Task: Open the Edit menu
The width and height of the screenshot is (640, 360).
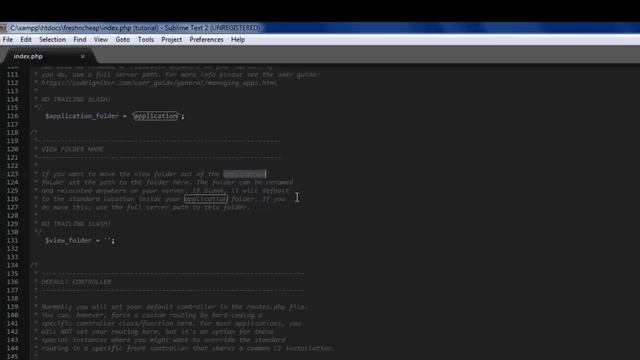Action: [x=26, y=40]
